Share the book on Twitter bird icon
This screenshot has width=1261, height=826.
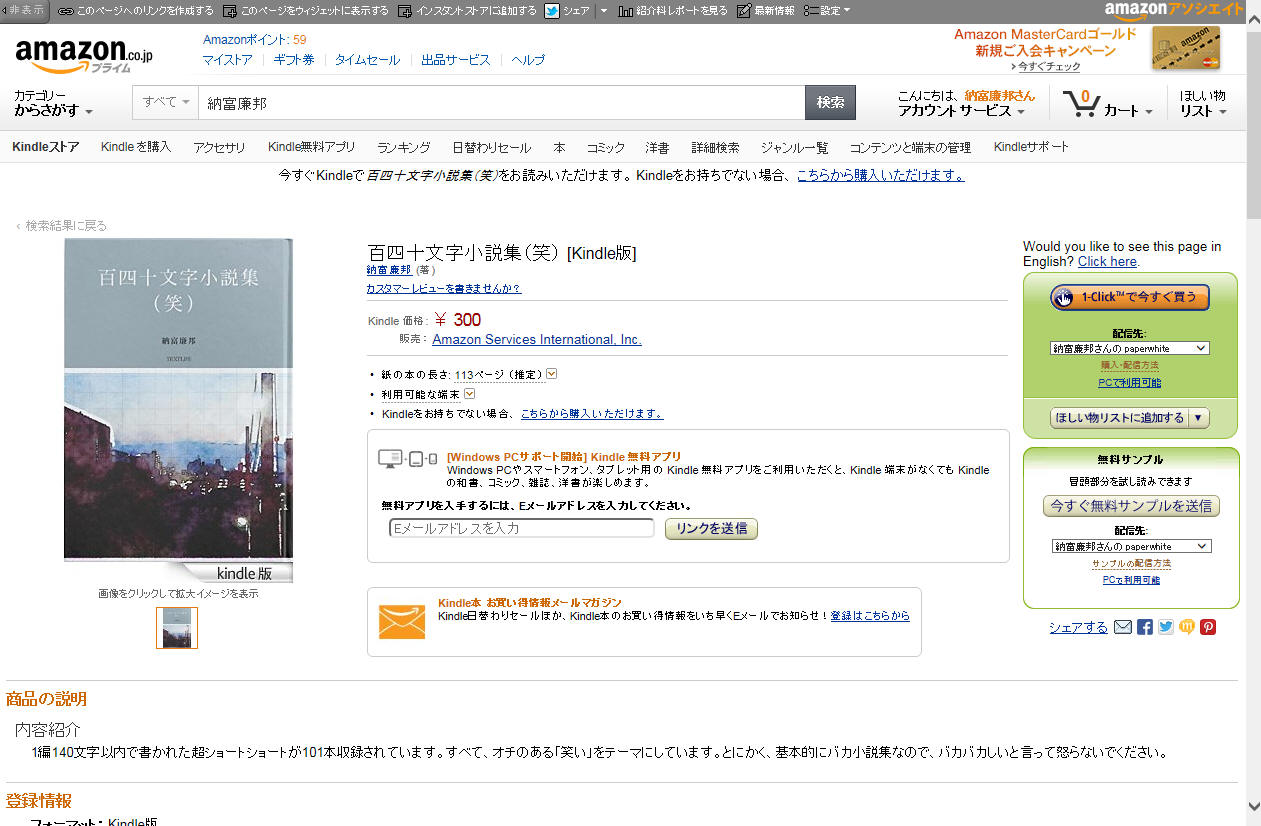click(1166, 627)
